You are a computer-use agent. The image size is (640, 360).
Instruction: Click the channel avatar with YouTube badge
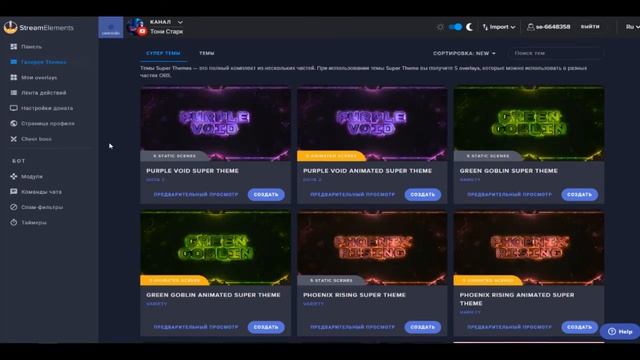coord(136,27)
